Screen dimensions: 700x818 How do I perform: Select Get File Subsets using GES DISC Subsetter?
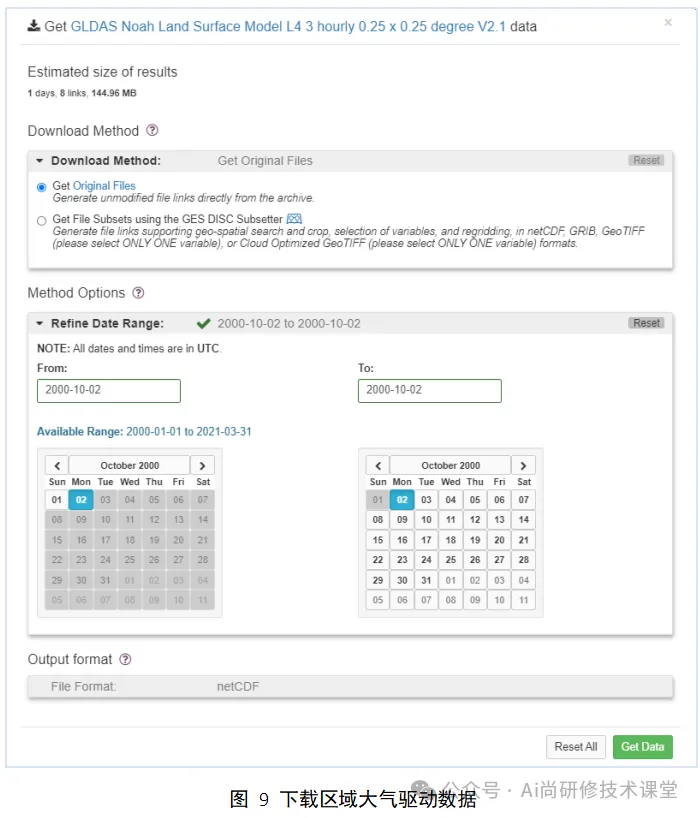[x=42, y=221]
